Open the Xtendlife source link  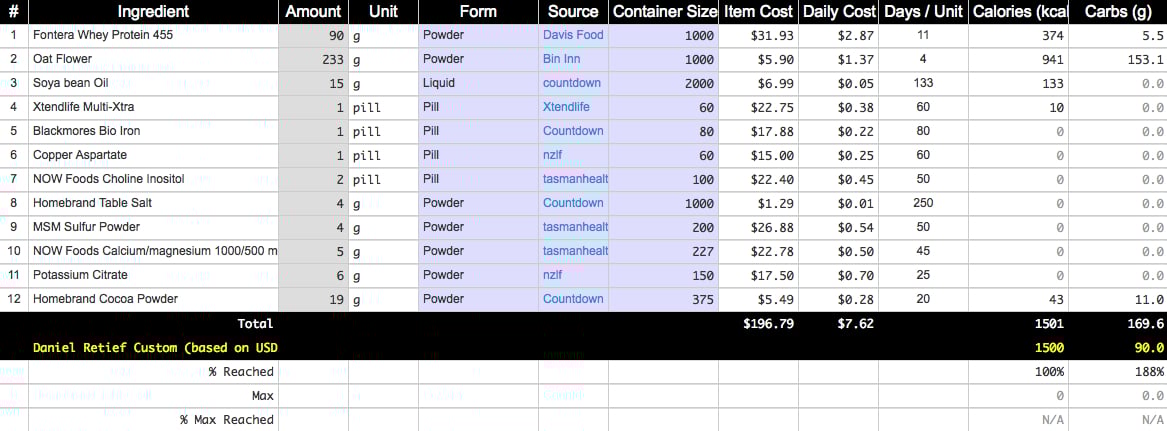tap(566, 107)
